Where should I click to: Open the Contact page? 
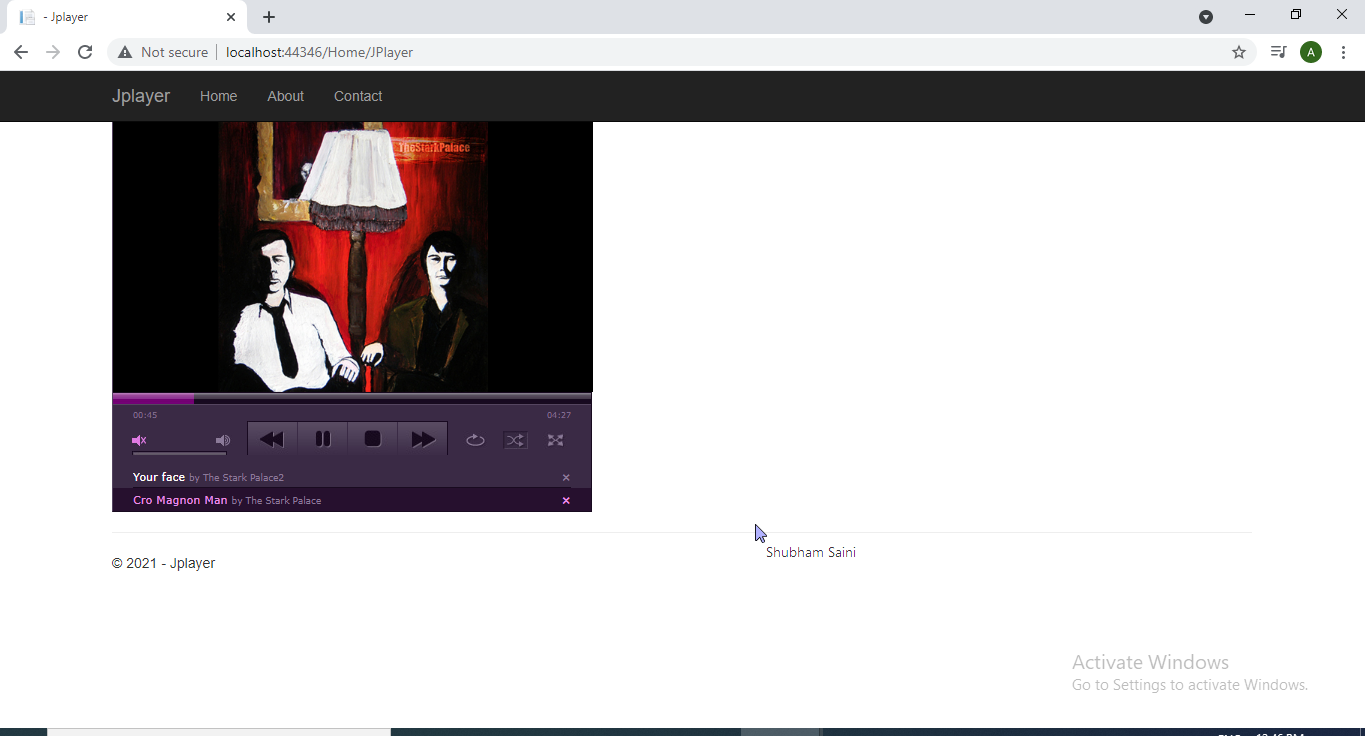[358, 96]
